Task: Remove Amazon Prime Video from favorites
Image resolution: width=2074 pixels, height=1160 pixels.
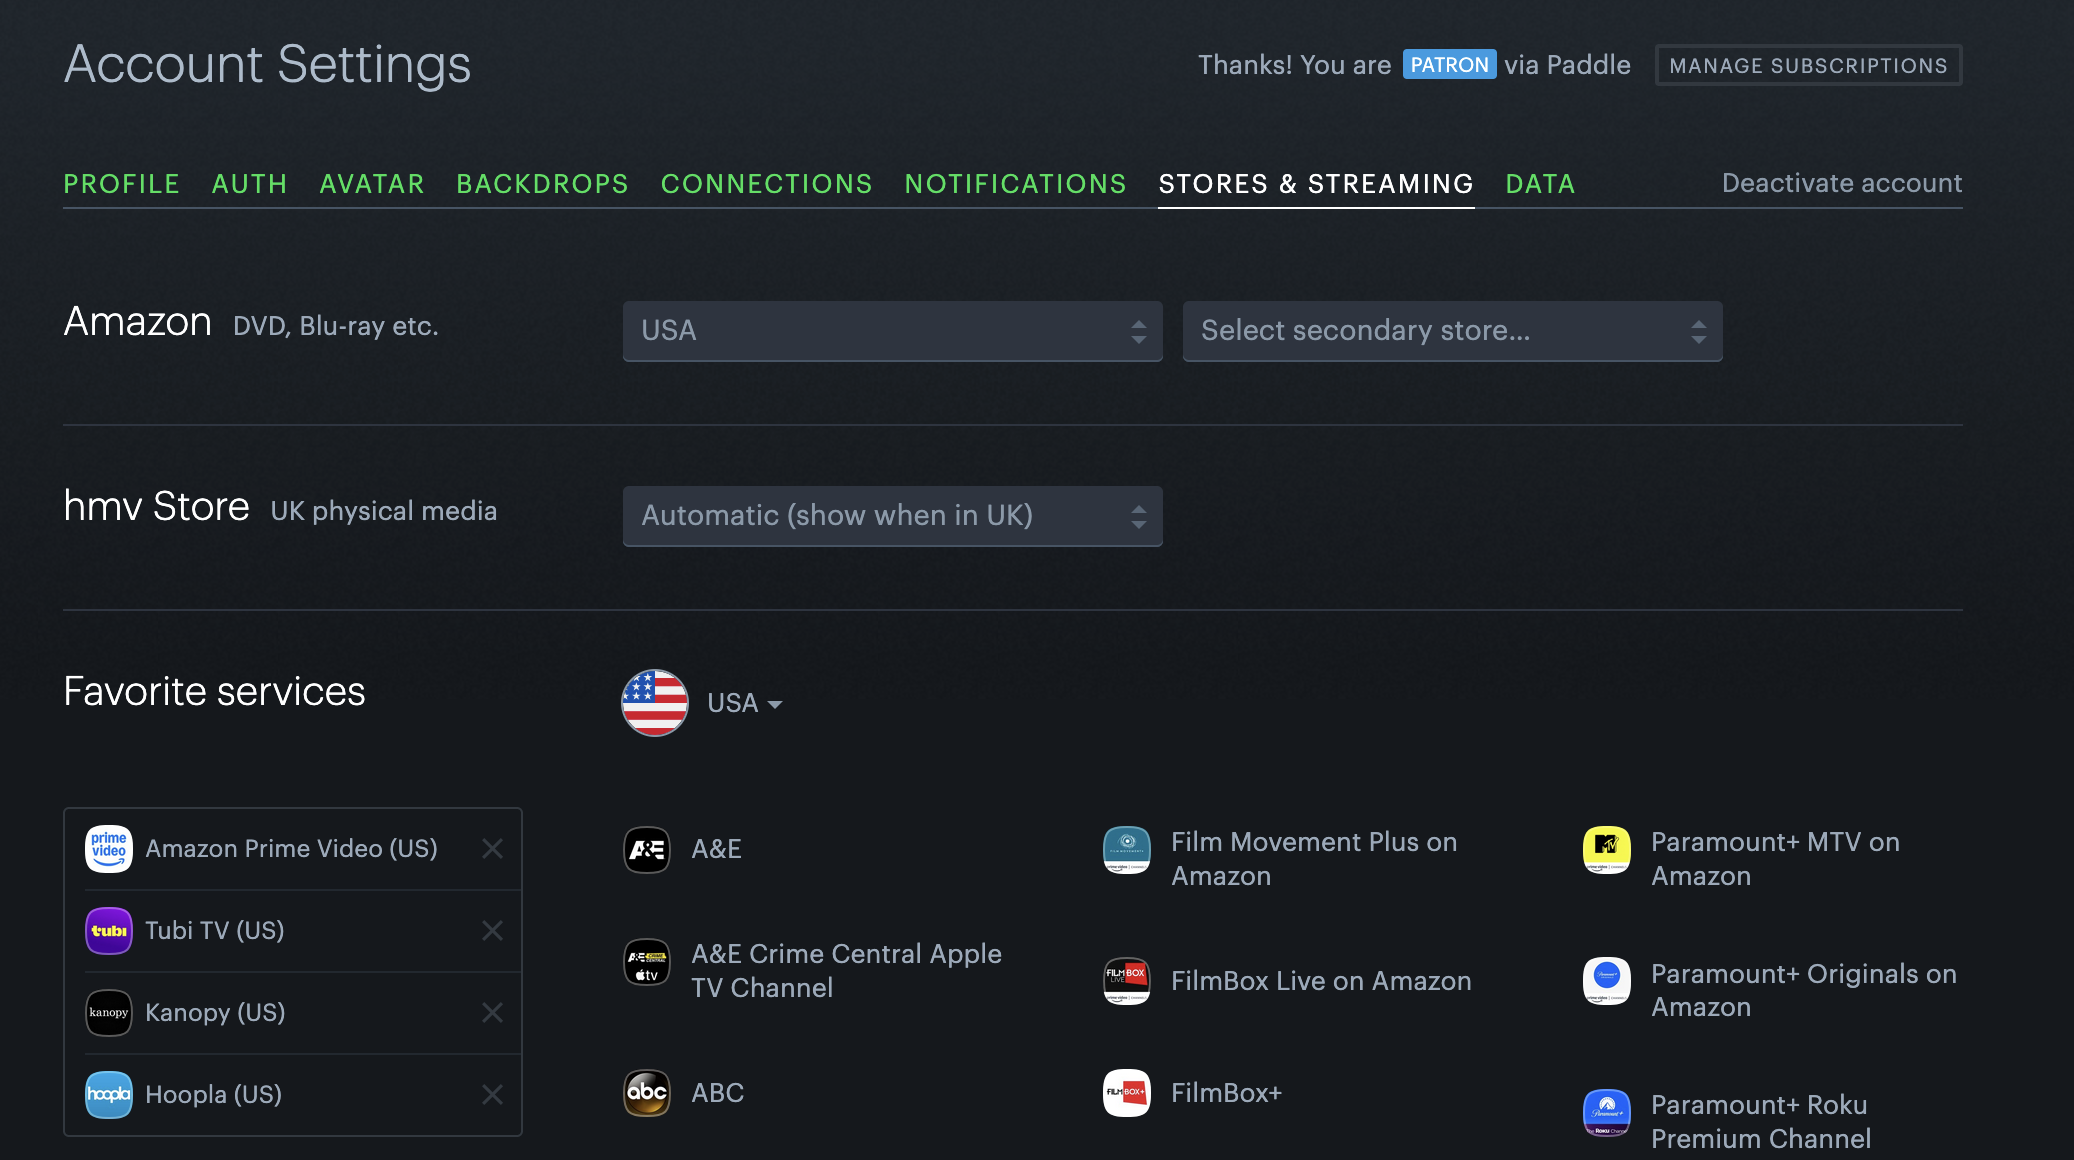Action: (492, 849)
